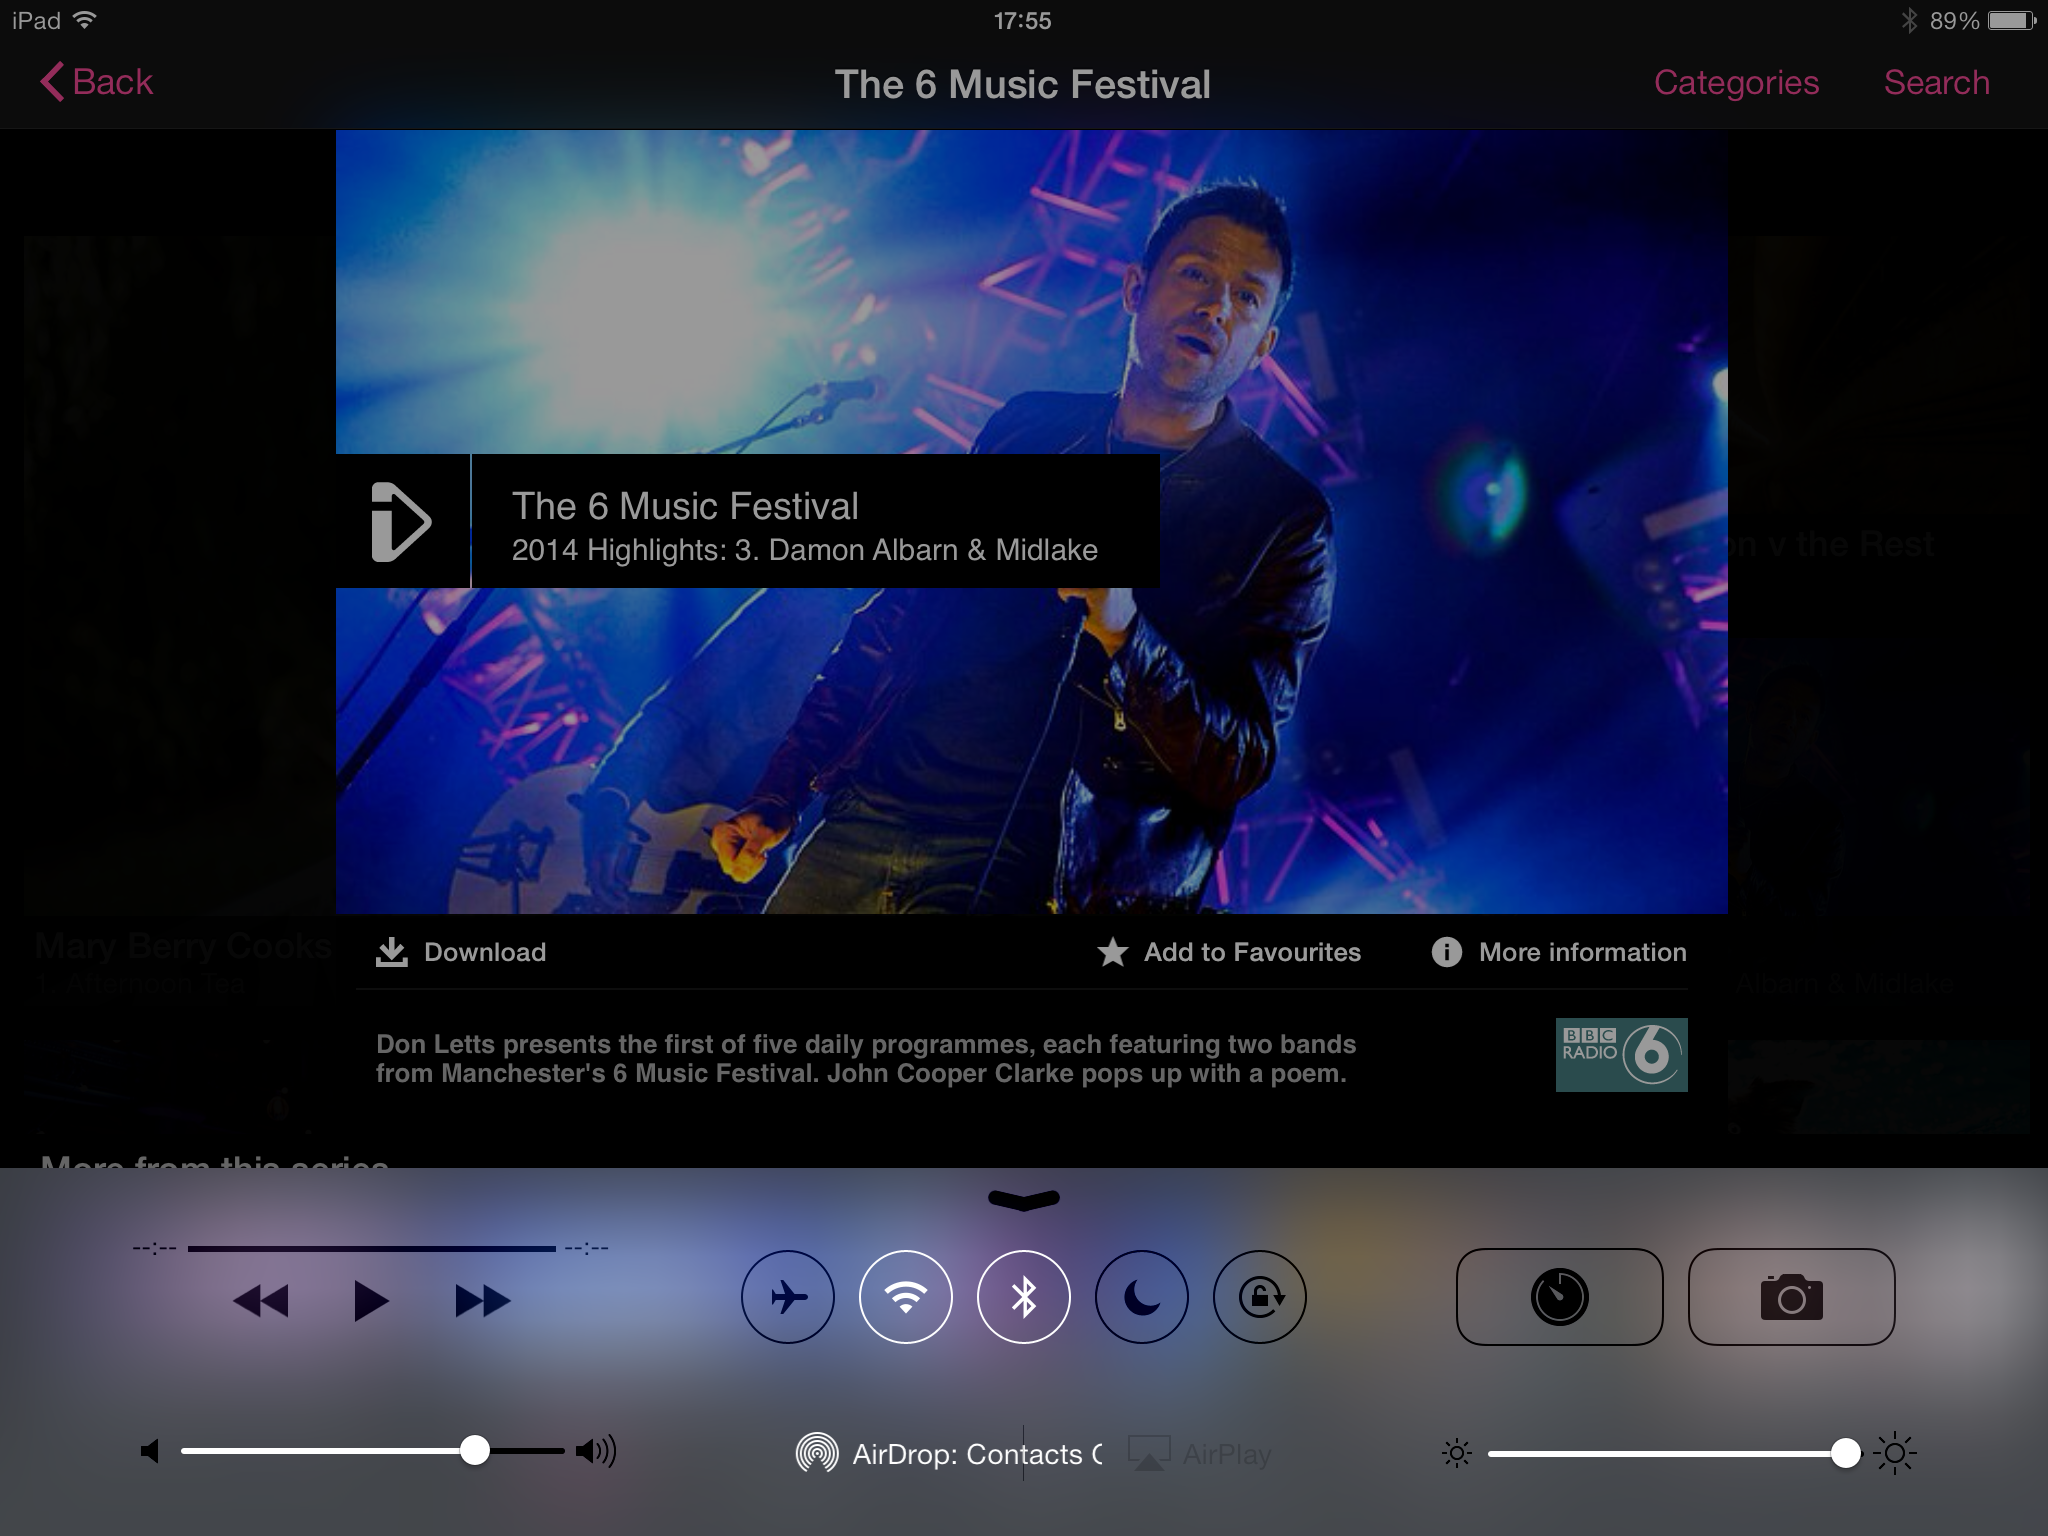This screenshot has height=1536, width=2048.
Task: Tap the battery indicator in status bar
Action: pyautogui.click(x=2012, y=20)
